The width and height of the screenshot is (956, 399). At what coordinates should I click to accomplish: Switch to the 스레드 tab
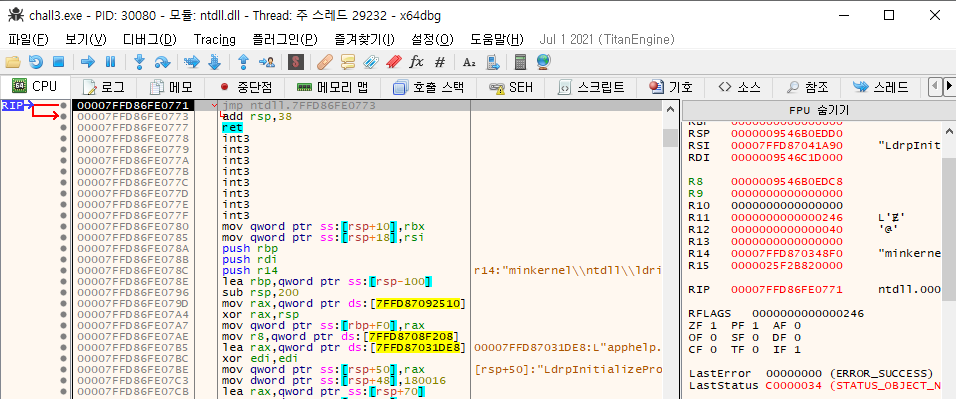880,87
